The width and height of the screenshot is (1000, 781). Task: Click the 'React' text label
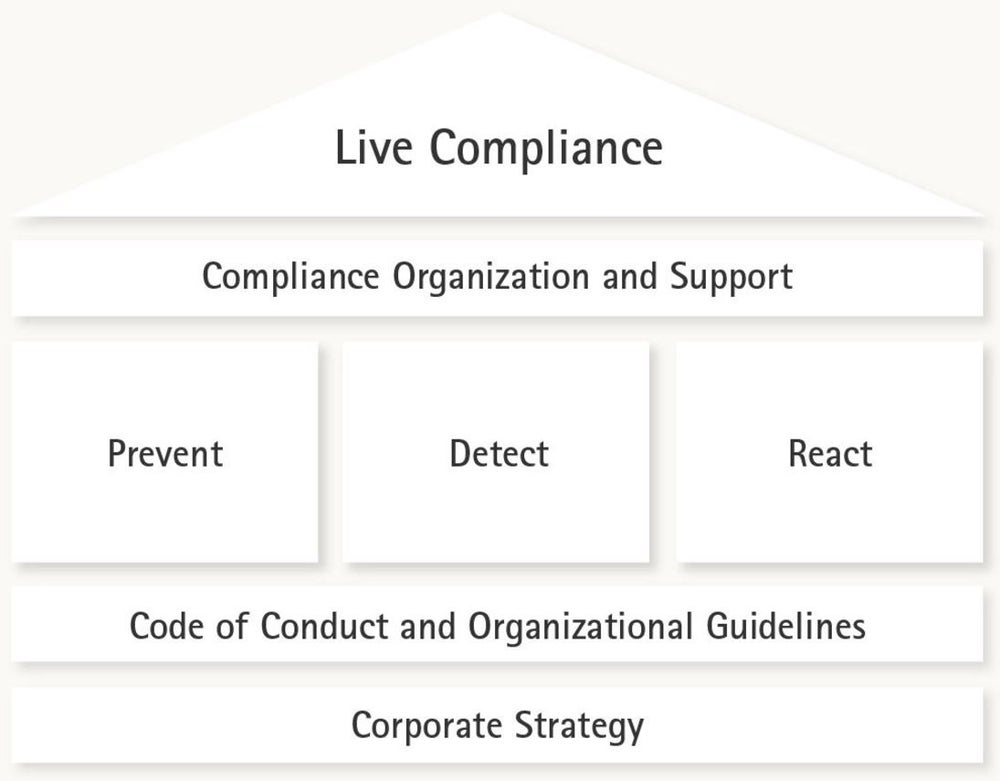830,454
